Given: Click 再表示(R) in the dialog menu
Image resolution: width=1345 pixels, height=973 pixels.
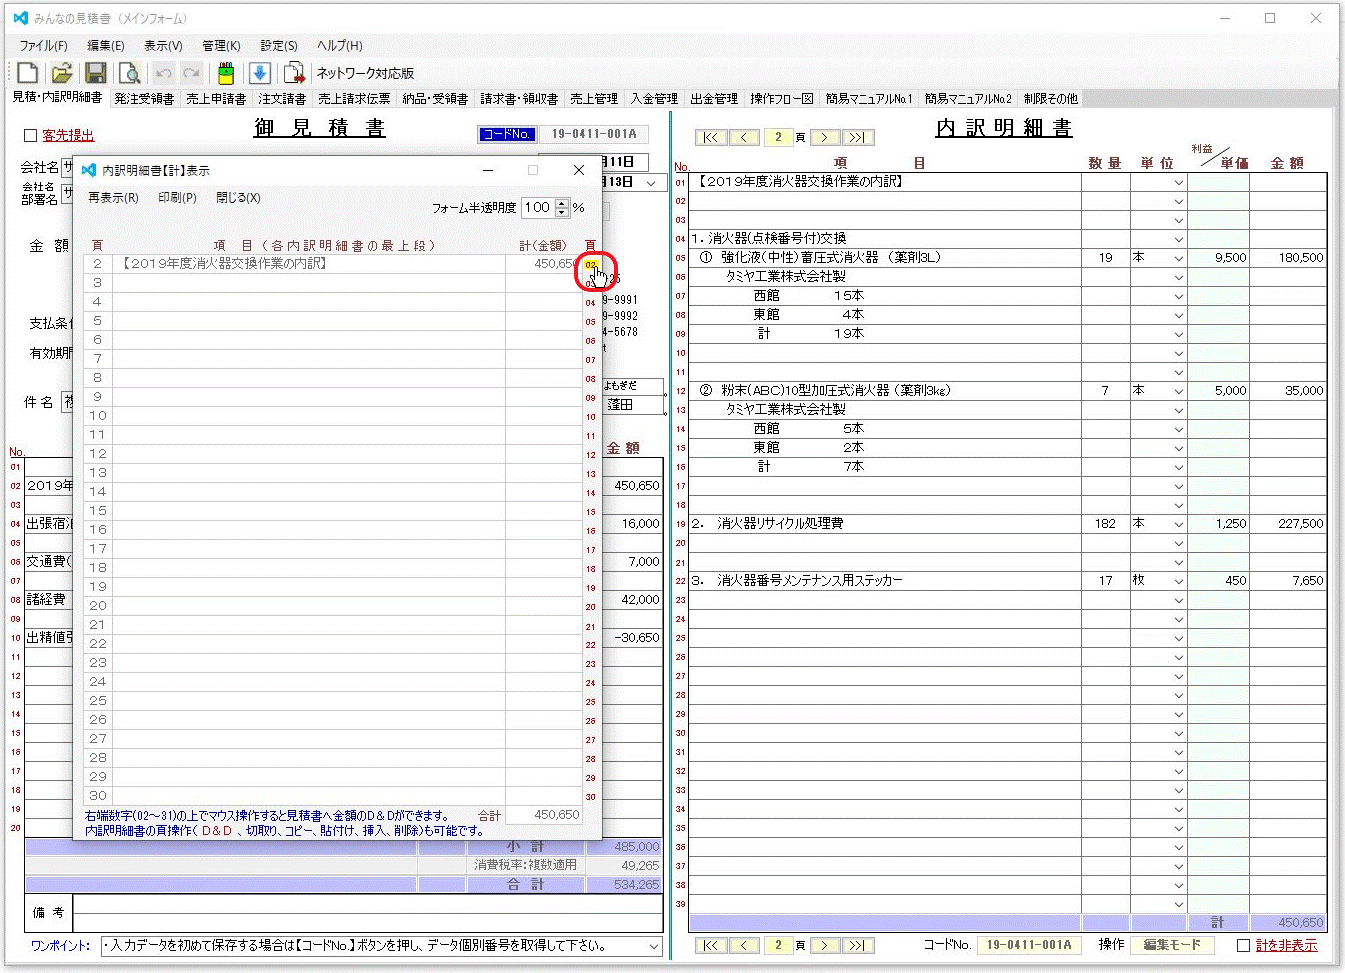Looking at the screenshot, I should pyautogui.click(x=113, y=198).
